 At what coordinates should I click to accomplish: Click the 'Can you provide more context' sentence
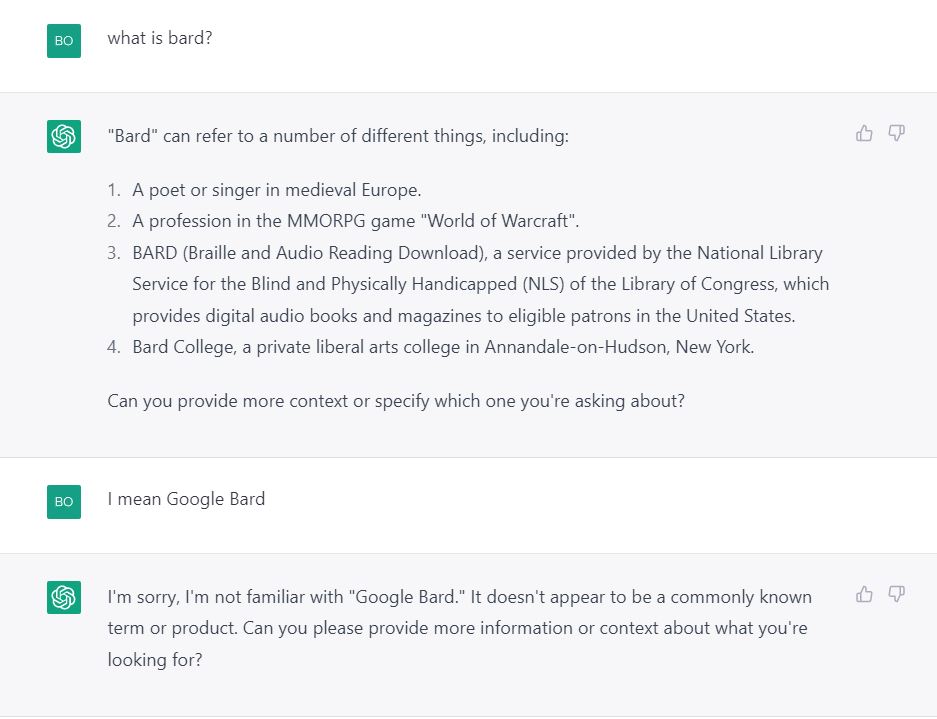coord(396,401)
